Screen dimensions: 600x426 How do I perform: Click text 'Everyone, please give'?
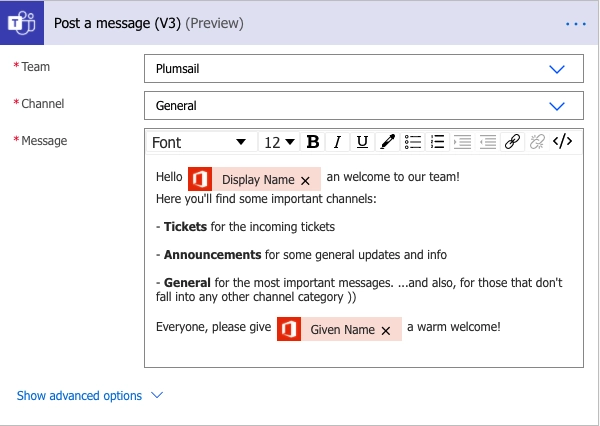pos(214,327)
